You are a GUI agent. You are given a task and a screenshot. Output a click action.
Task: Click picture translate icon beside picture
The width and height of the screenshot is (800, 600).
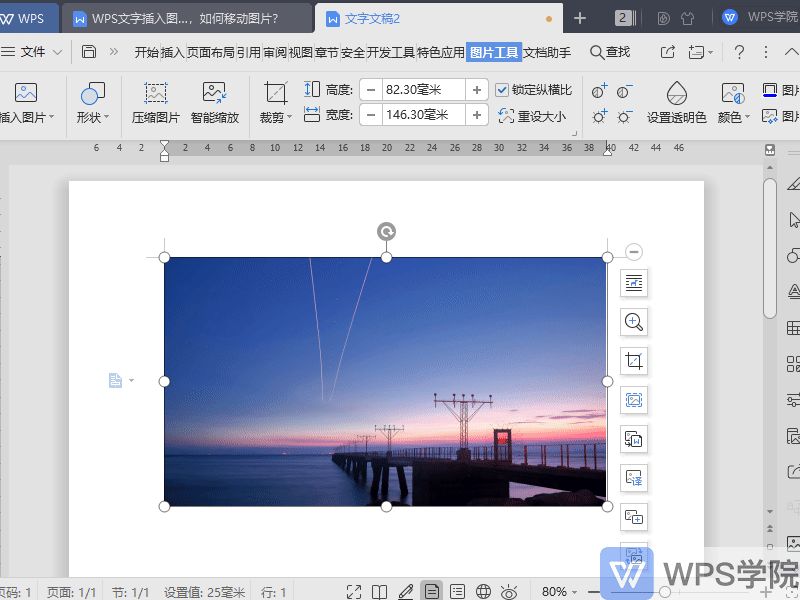(x=634, y=478)
